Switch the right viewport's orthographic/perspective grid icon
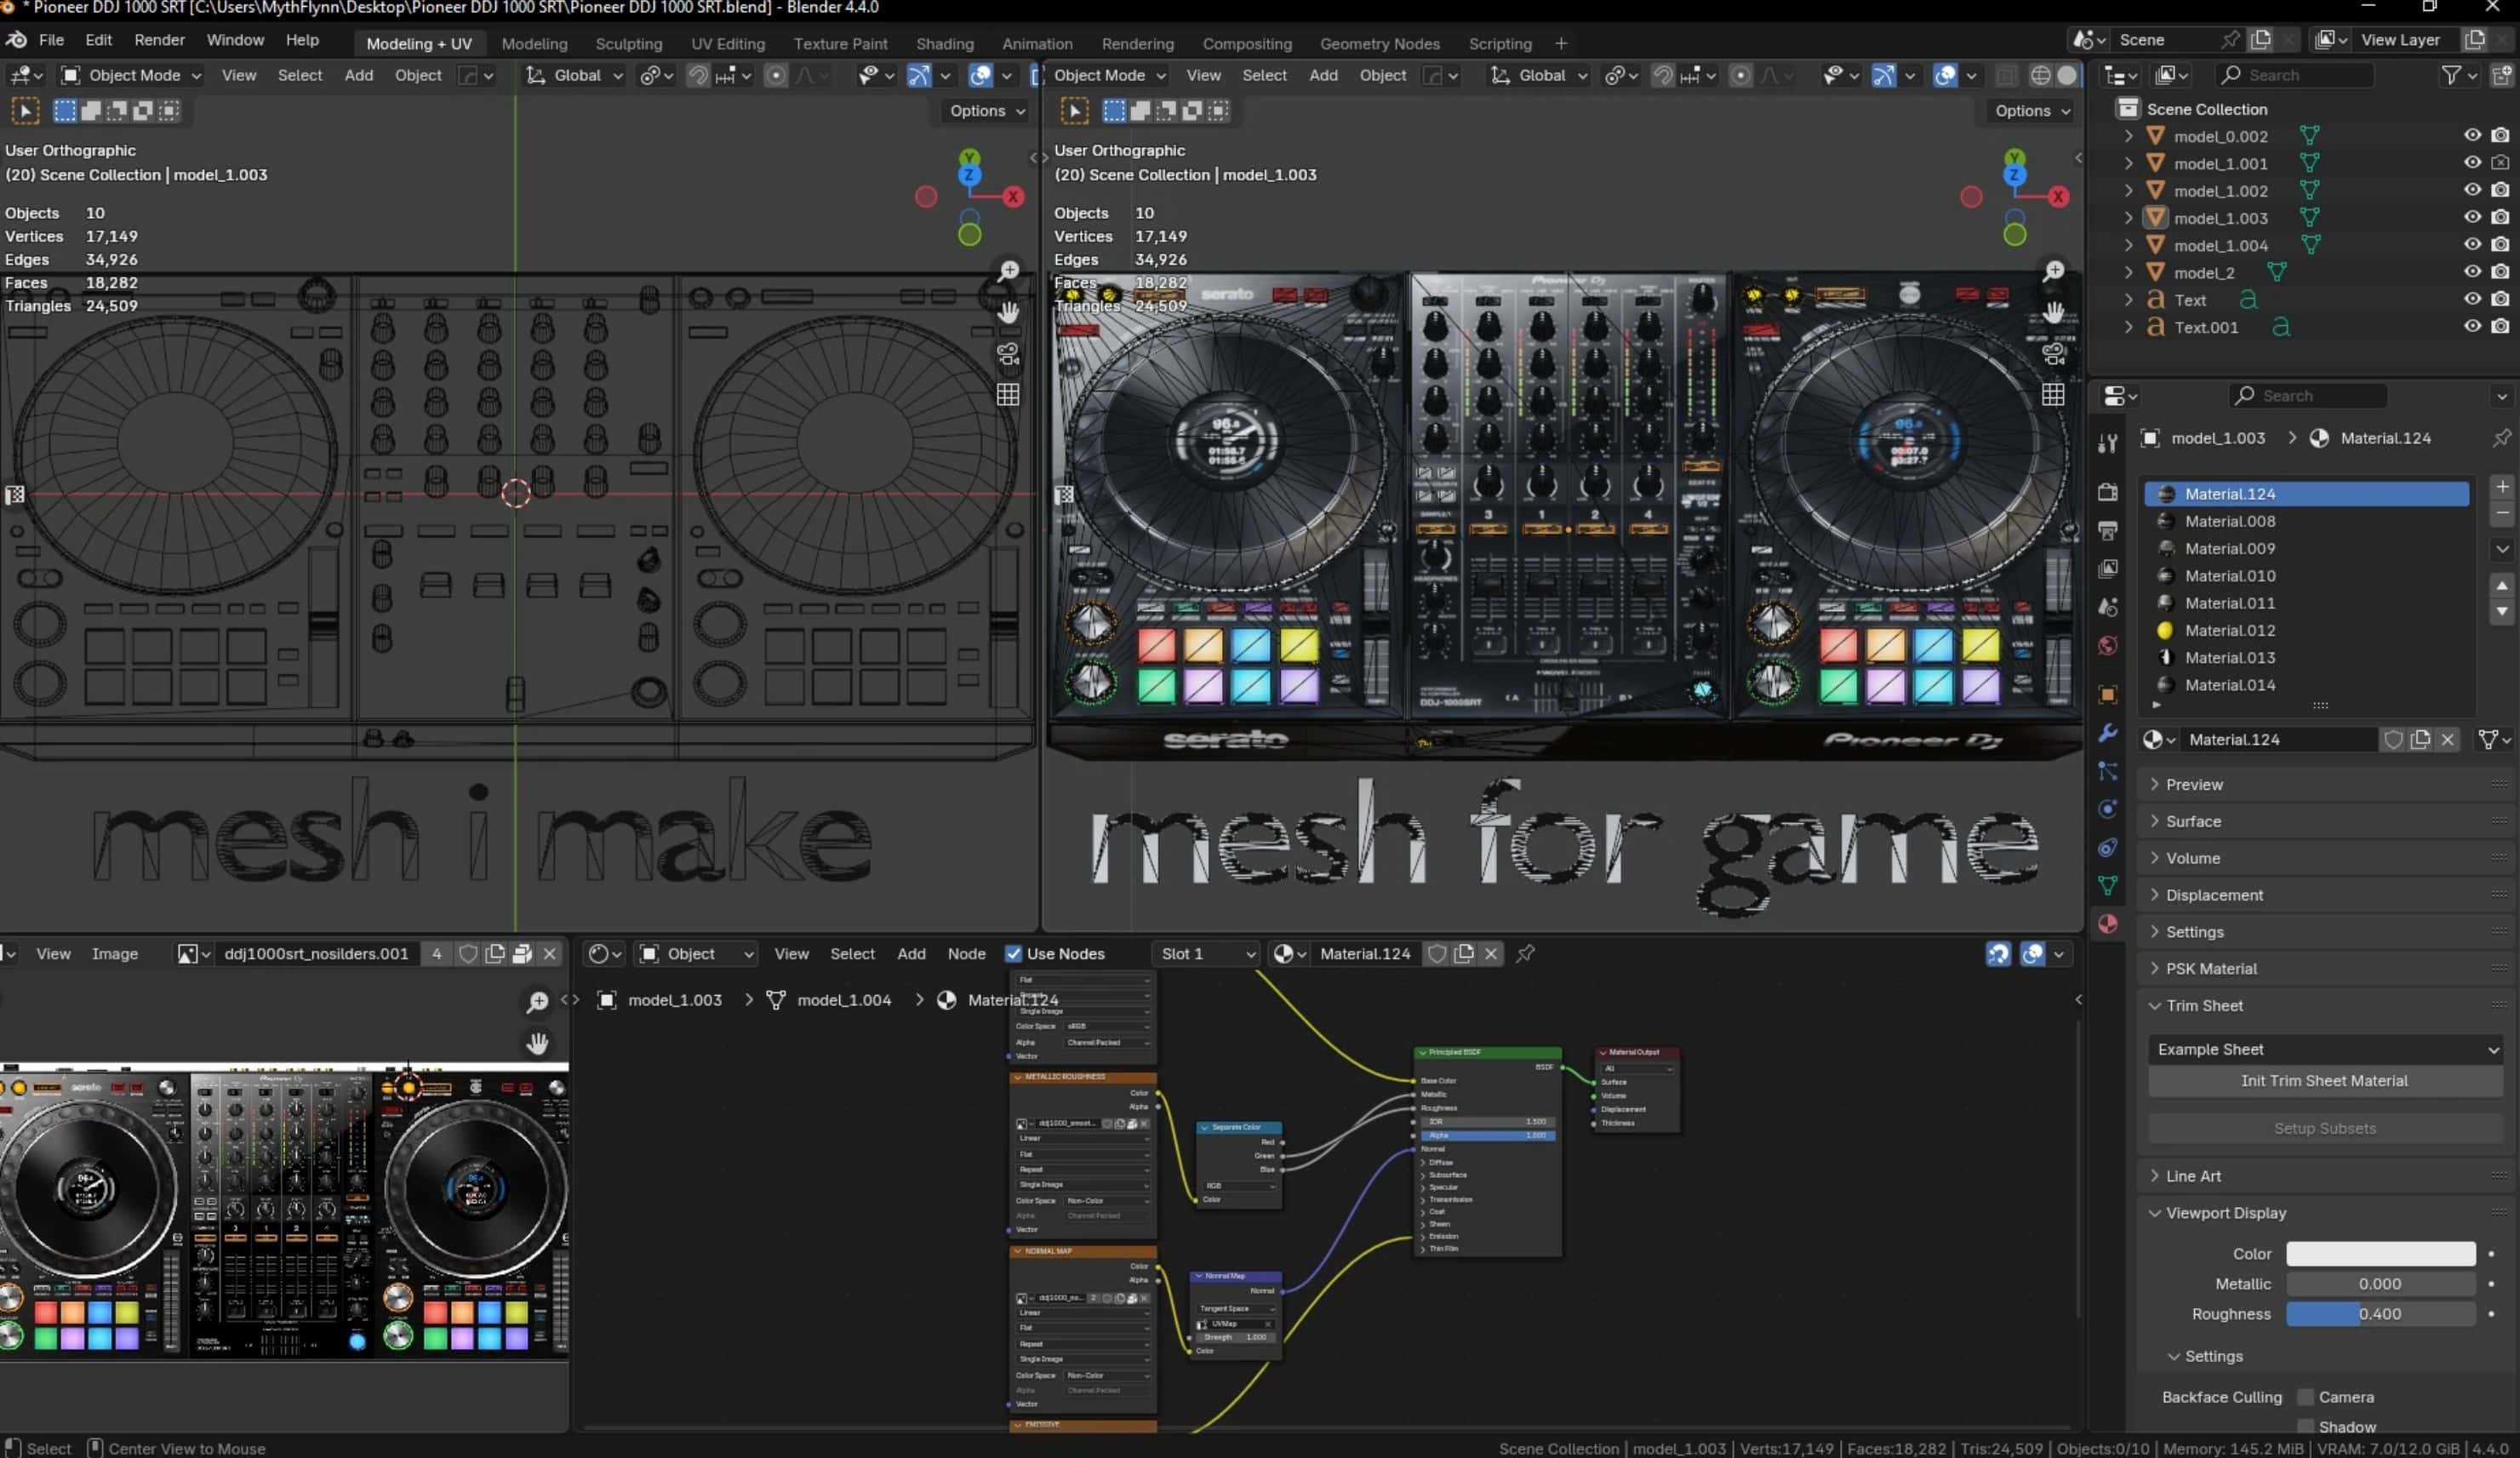This screenshot has height=1458, width=2520. 2053,394
